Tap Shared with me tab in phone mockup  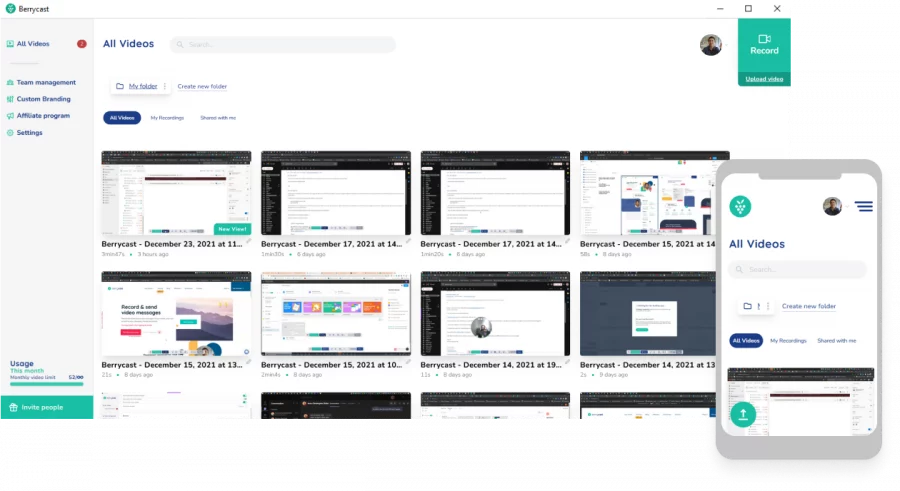tap(836, 341)
